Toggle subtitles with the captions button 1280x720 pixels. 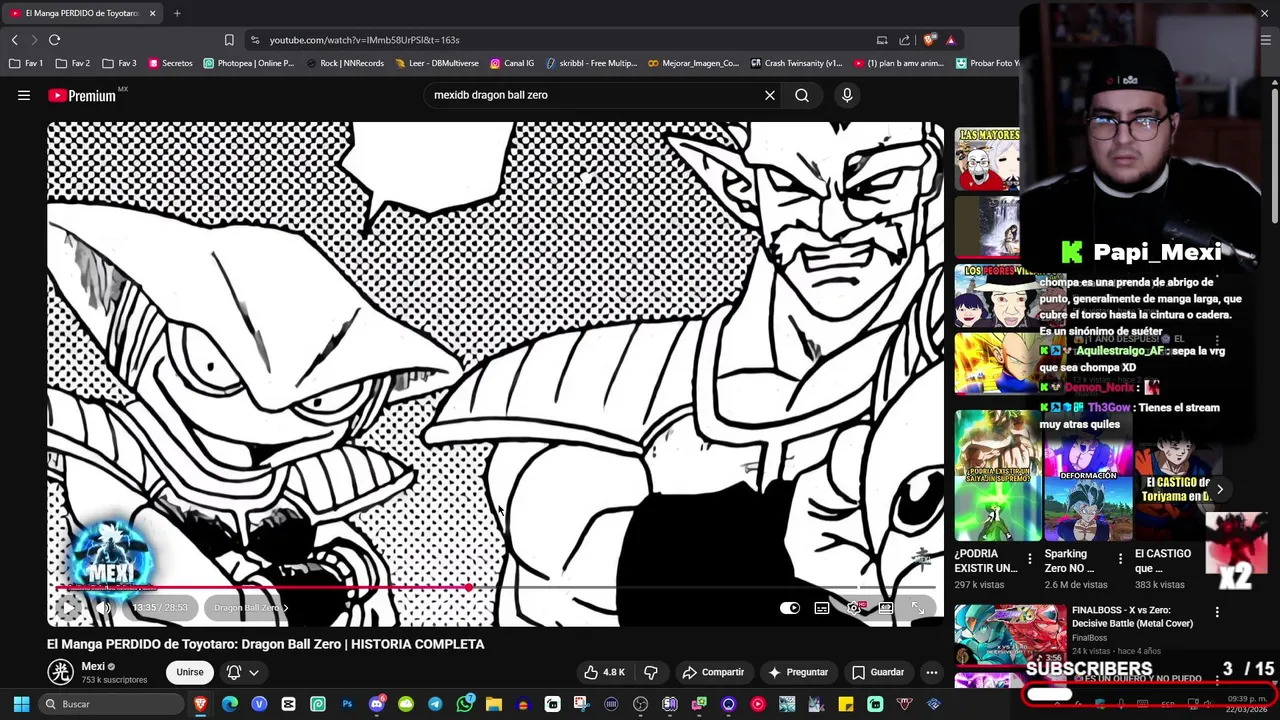[x=822, y=608]
